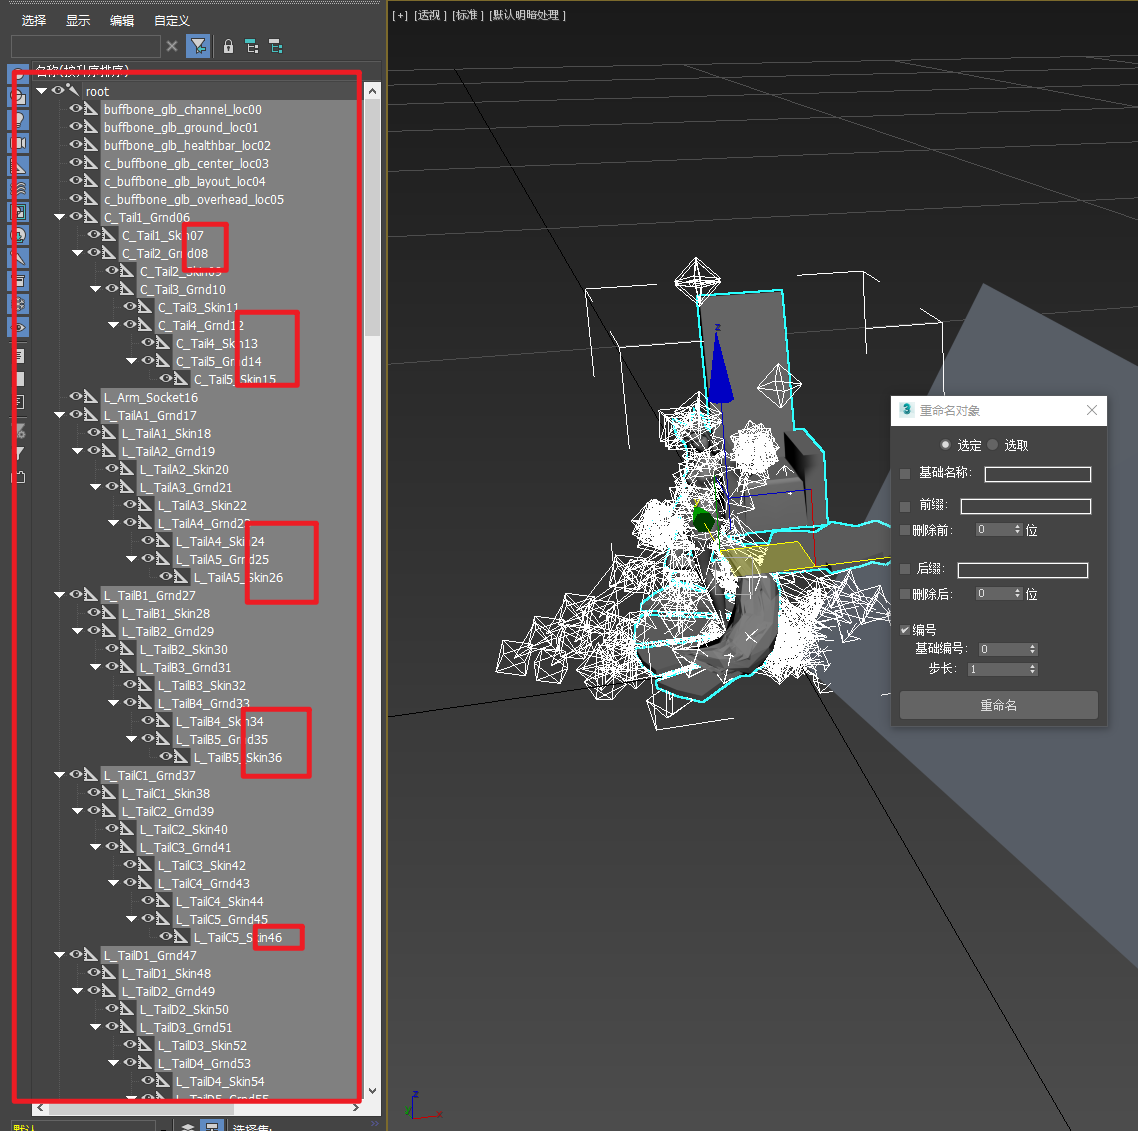Screen dimensions: 1138x1131
Task: Toggle the display space warps wave icon
Action: (20, 189)
